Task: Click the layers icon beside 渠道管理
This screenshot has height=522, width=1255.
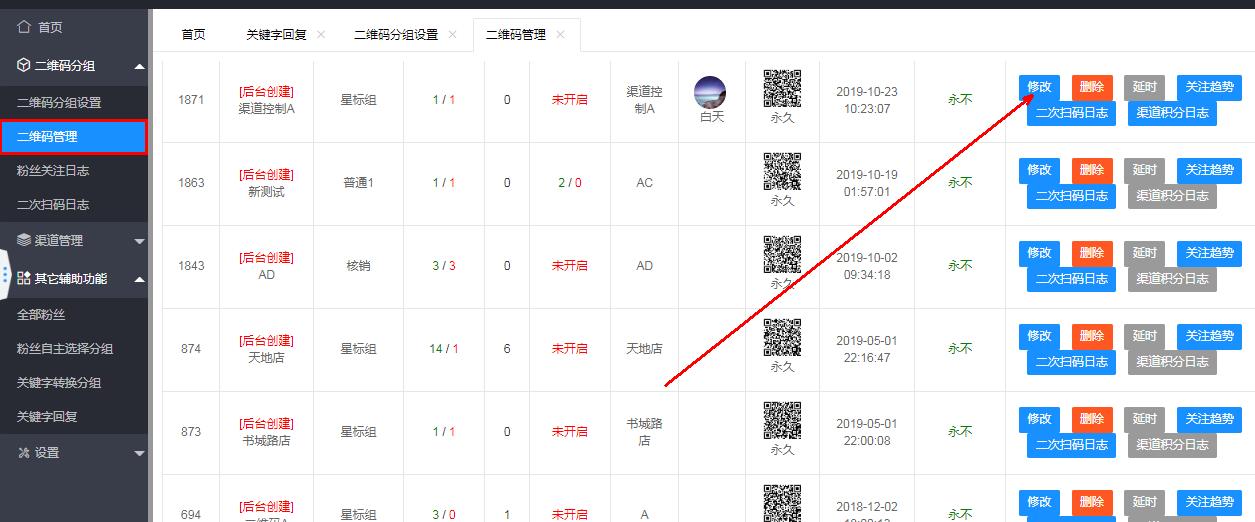Action: [x=24, y=240]
